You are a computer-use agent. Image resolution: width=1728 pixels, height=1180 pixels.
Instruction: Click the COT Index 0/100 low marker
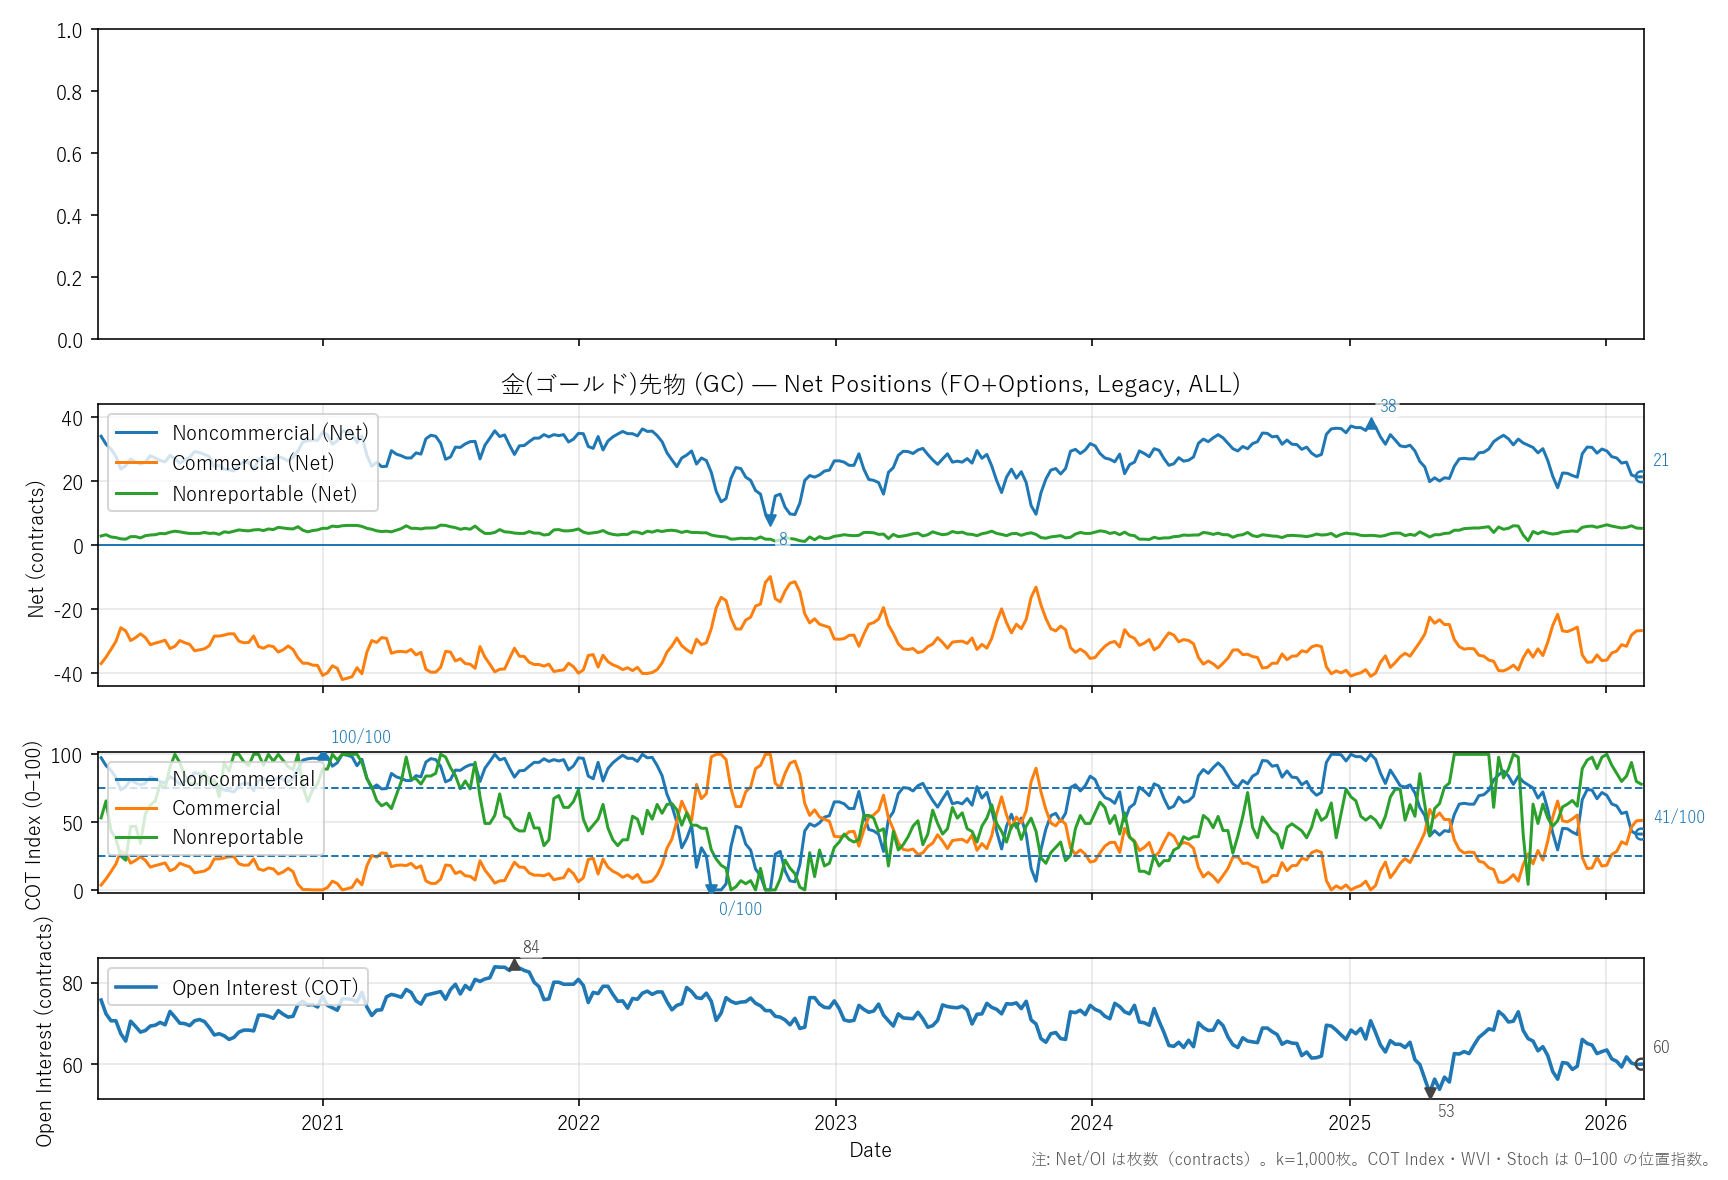click(711, 888)
